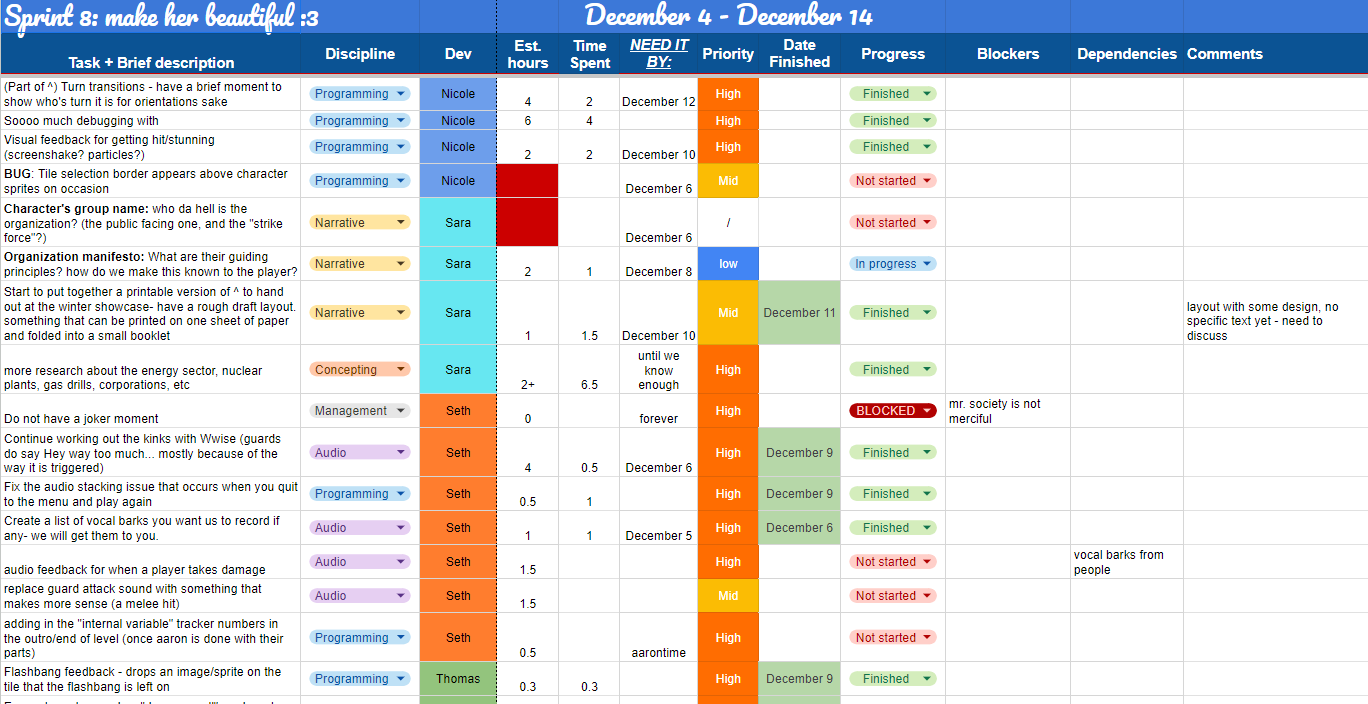The image size is (1368, 704).
Task: Click the Thomas dev cell
Action: 458,679
